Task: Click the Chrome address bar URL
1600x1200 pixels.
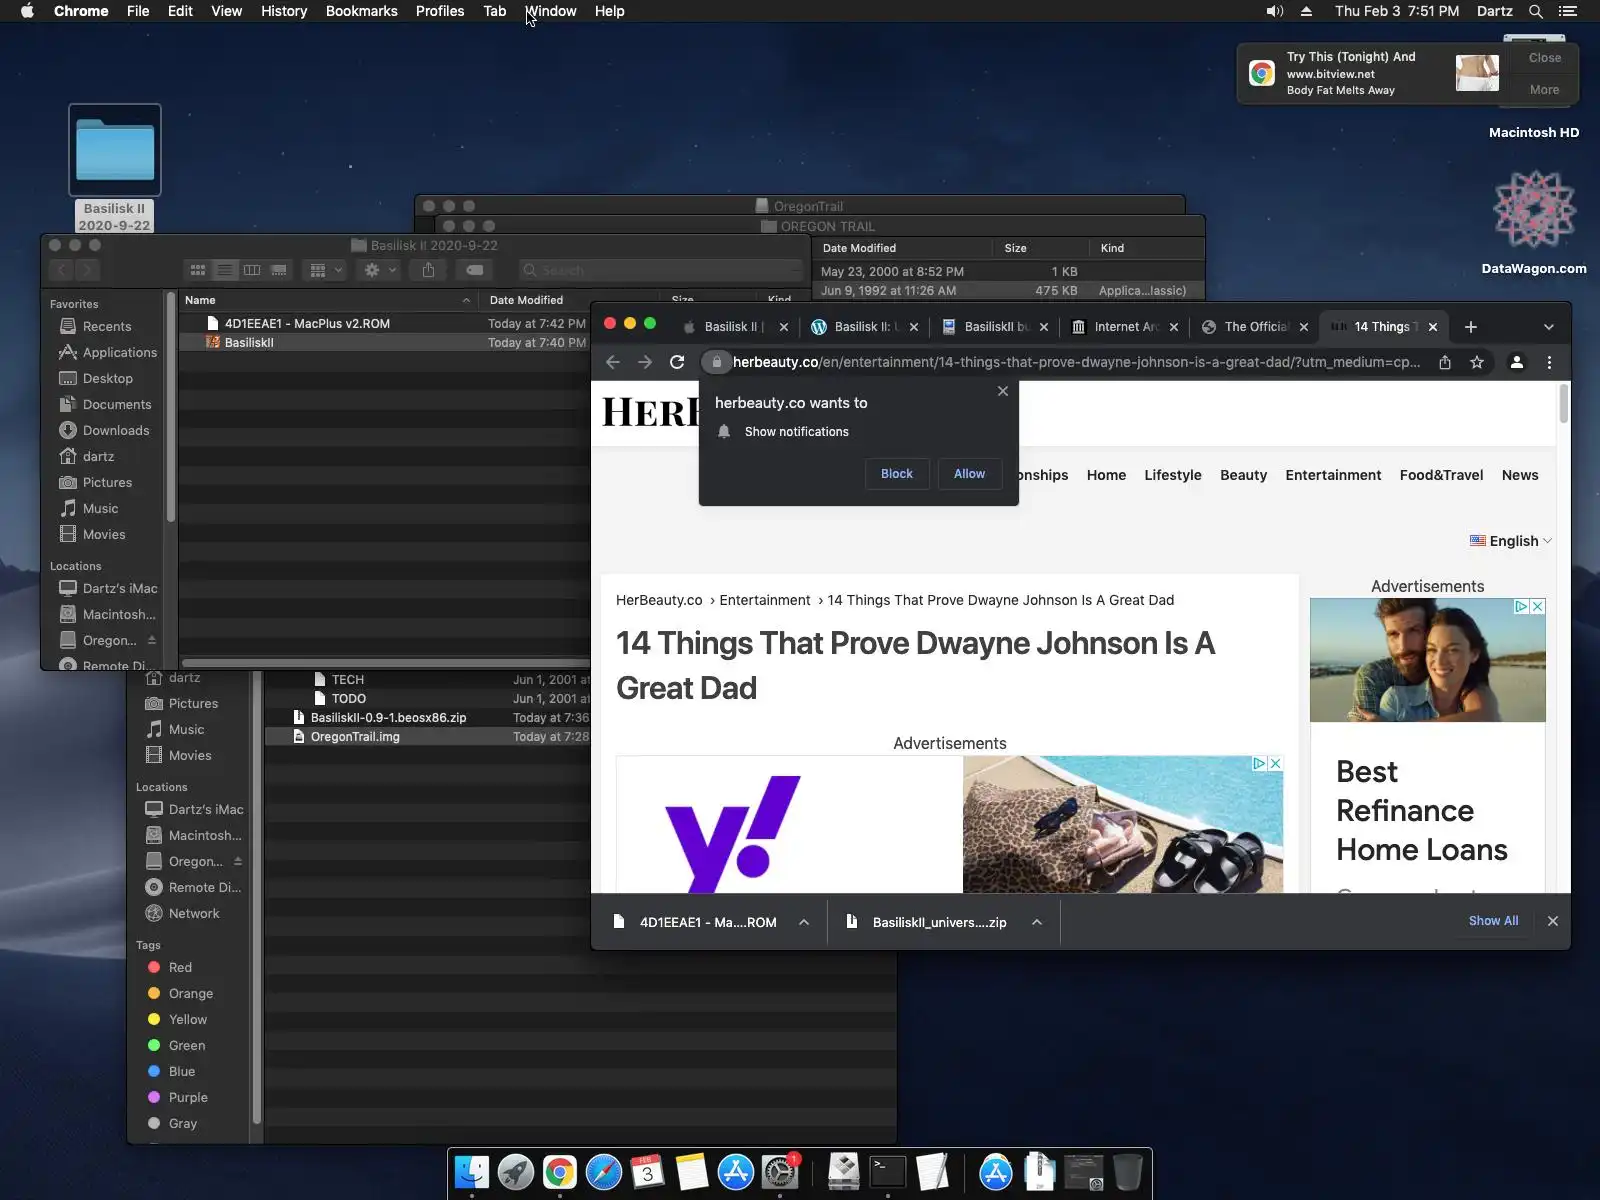Action: tap(1076, 362)
